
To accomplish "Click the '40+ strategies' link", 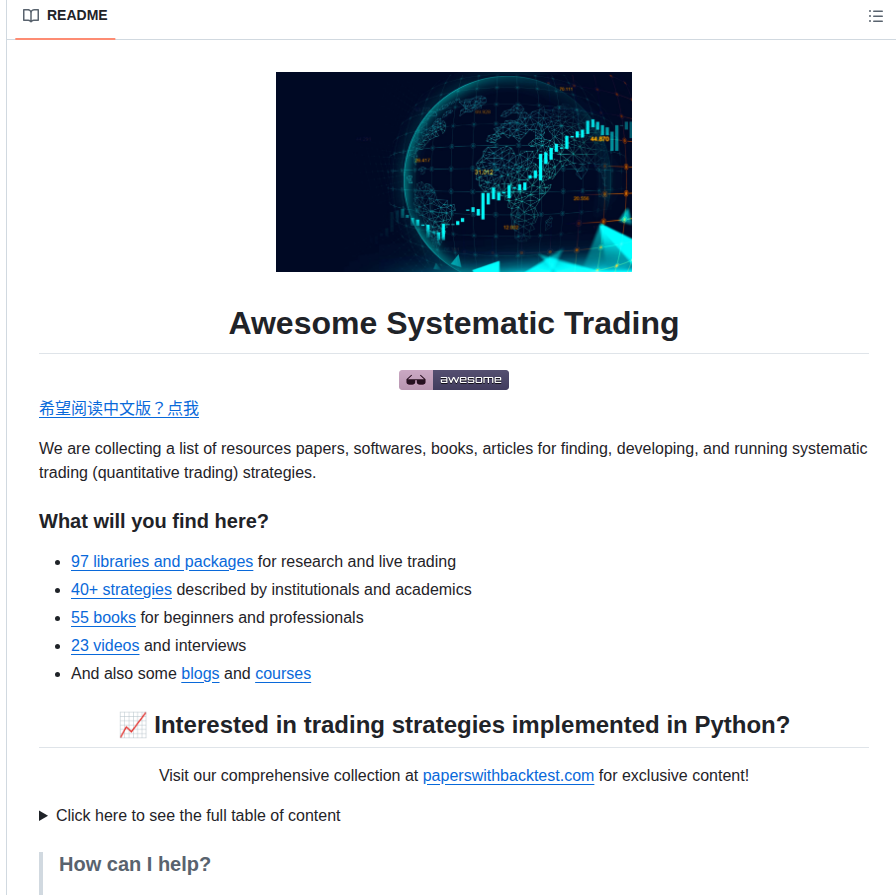I will pos(121,589).
